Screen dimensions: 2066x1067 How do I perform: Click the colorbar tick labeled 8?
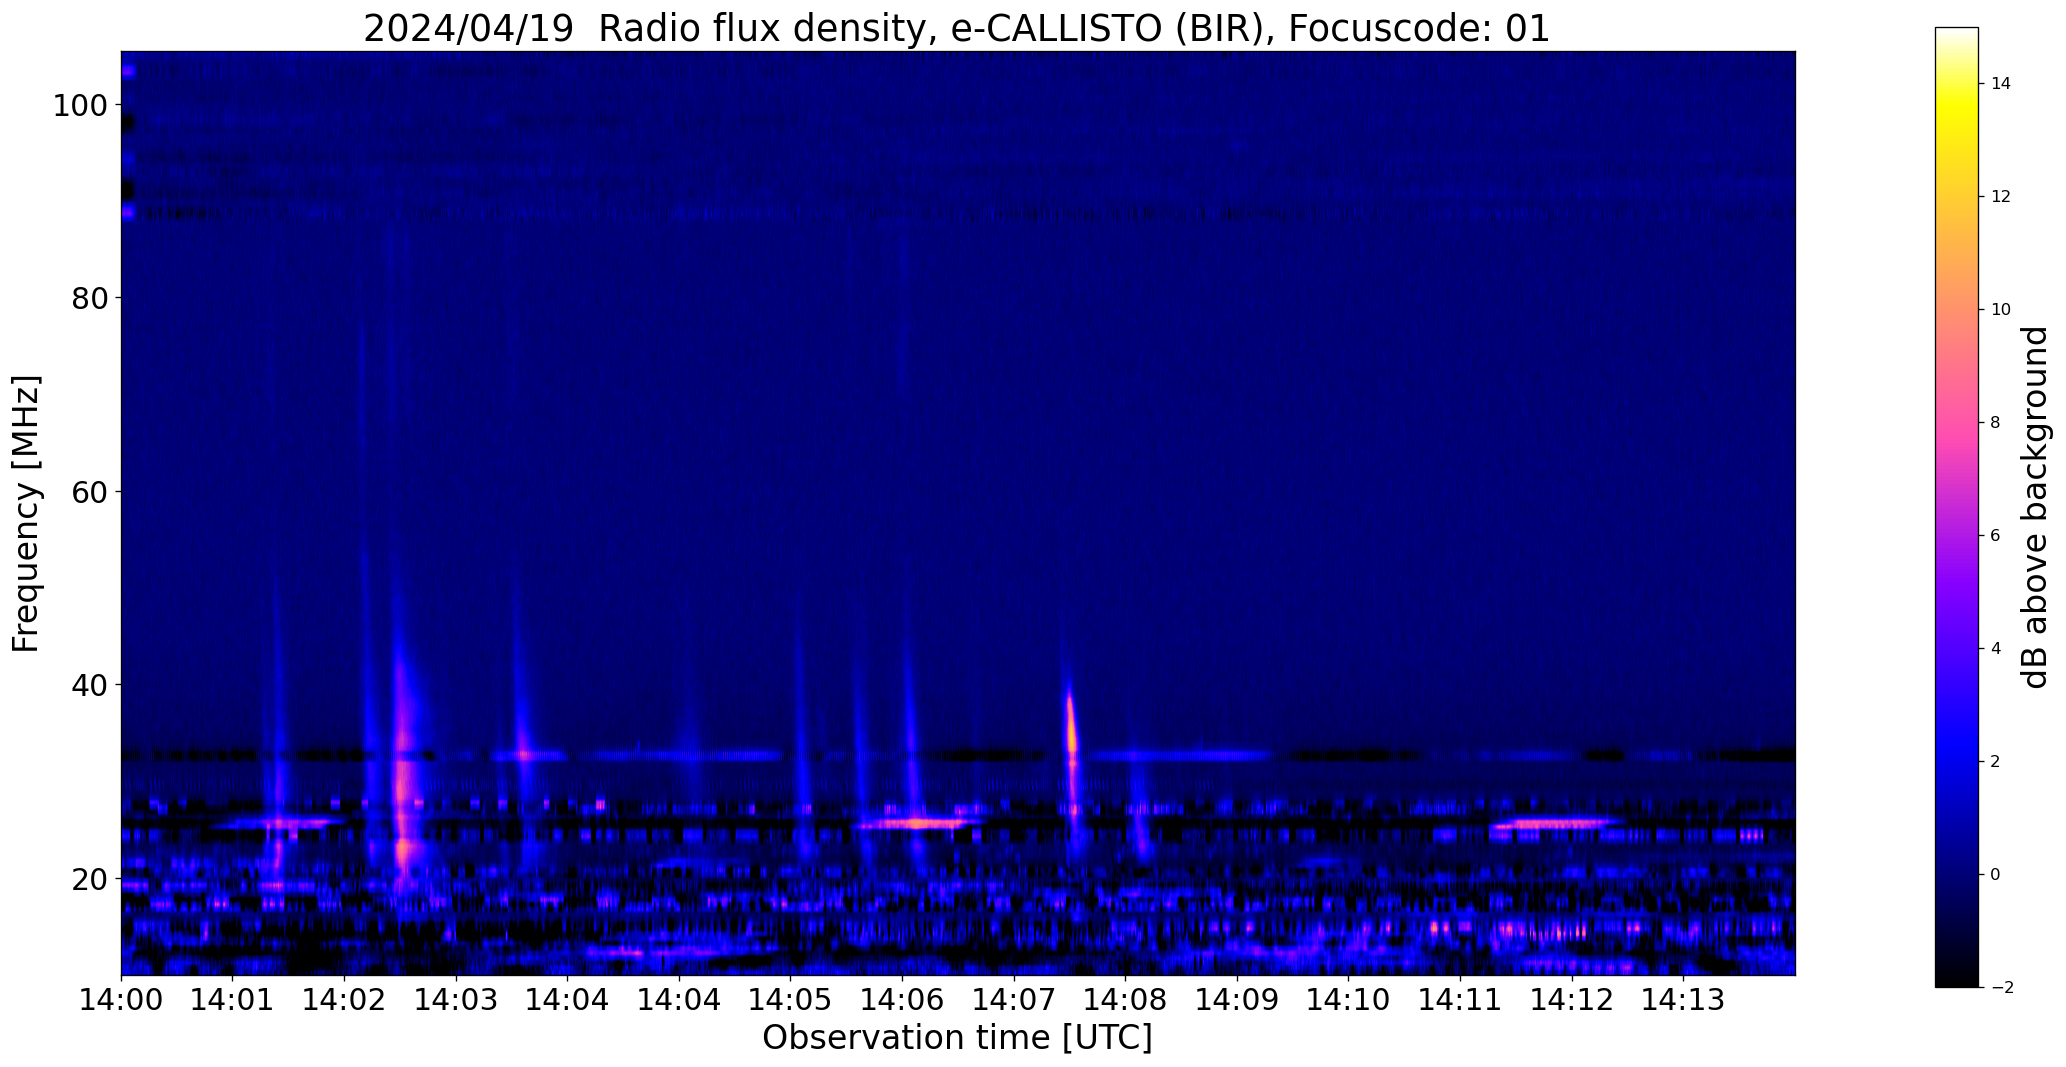click(x=1995, y=423)
